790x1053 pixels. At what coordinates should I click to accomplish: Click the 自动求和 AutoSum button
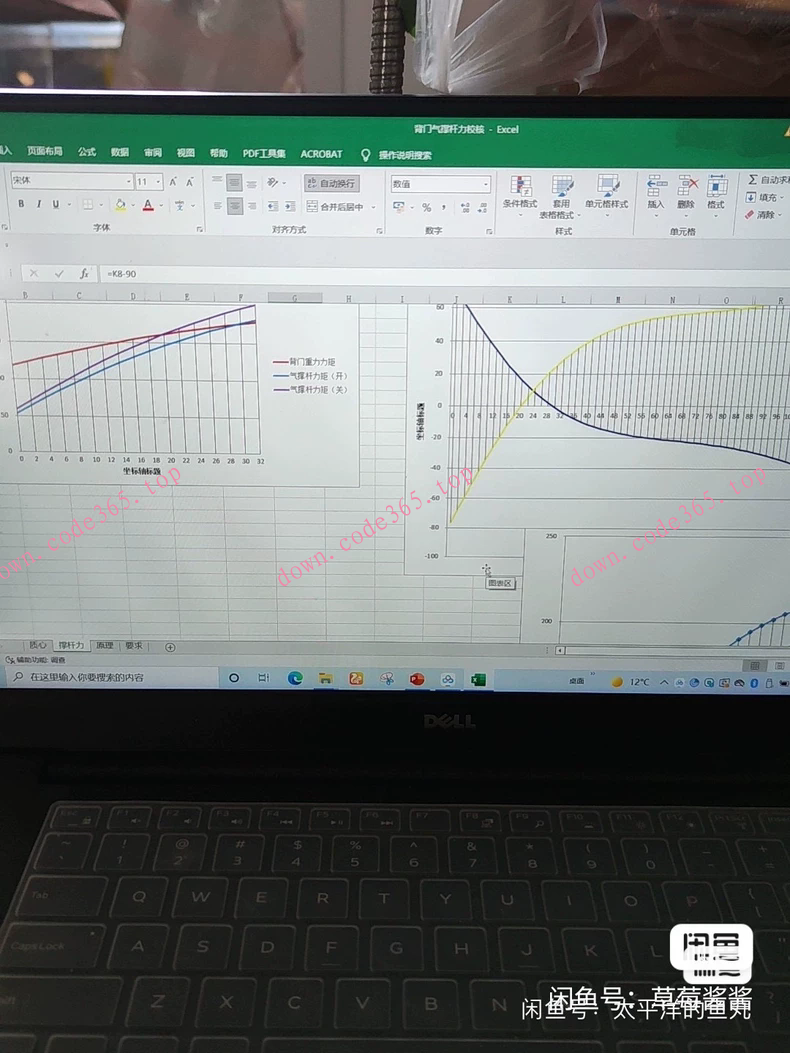point(768,179)
